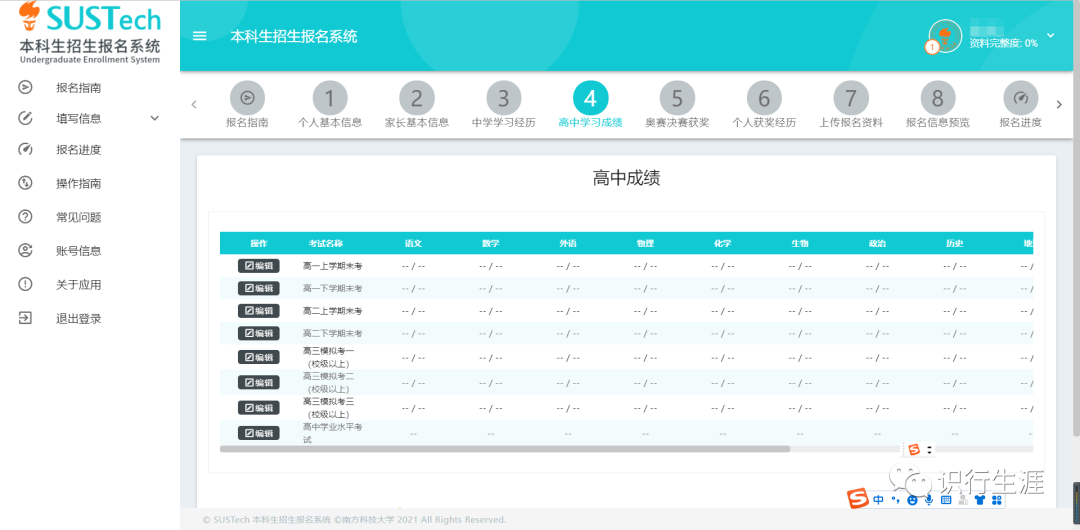Open the account dropdown arrow in header
Viewport: 1080px width, 530px height.
coord(1050,35)
